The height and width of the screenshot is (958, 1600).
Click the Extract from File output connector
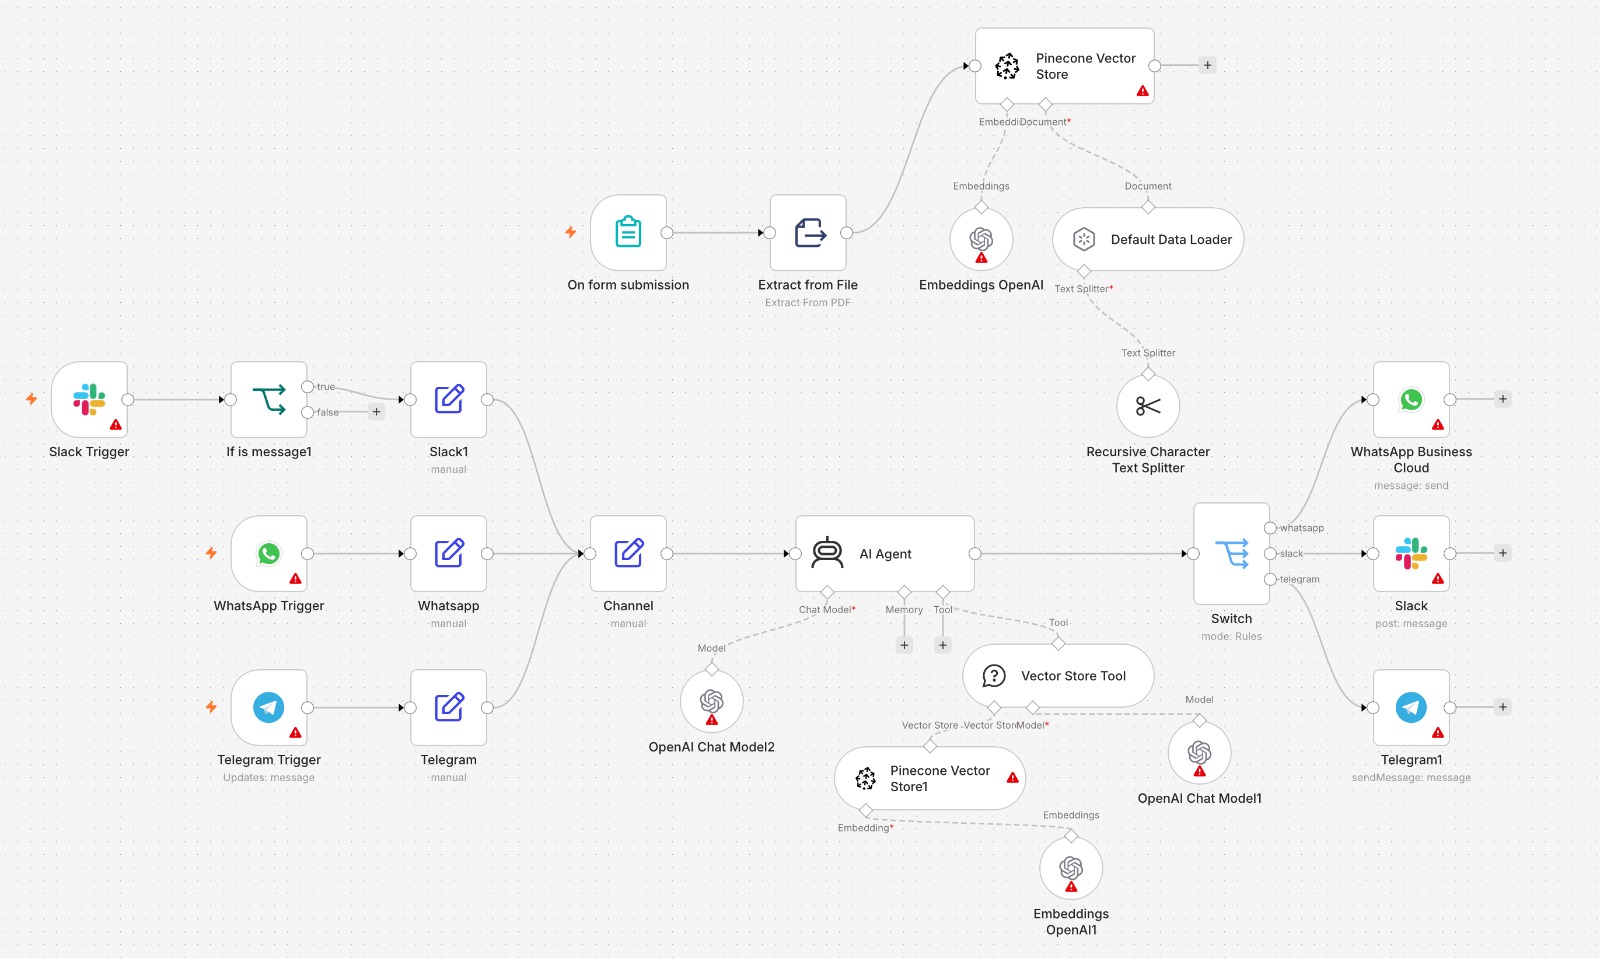coord(847,232)
